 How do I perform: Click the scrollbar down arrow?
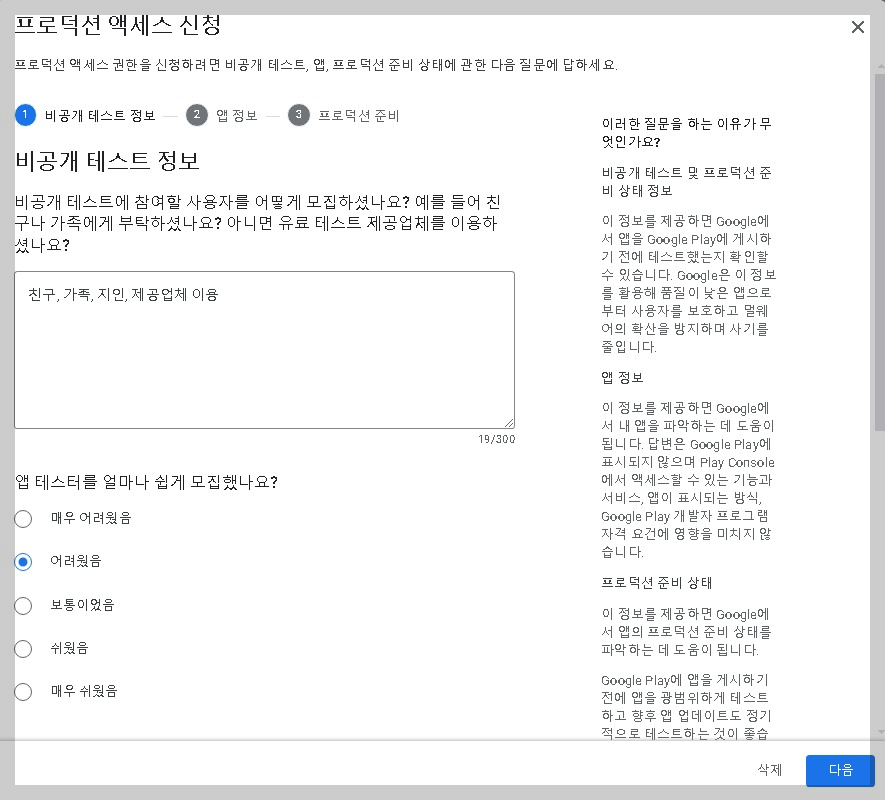pos(880,732)
